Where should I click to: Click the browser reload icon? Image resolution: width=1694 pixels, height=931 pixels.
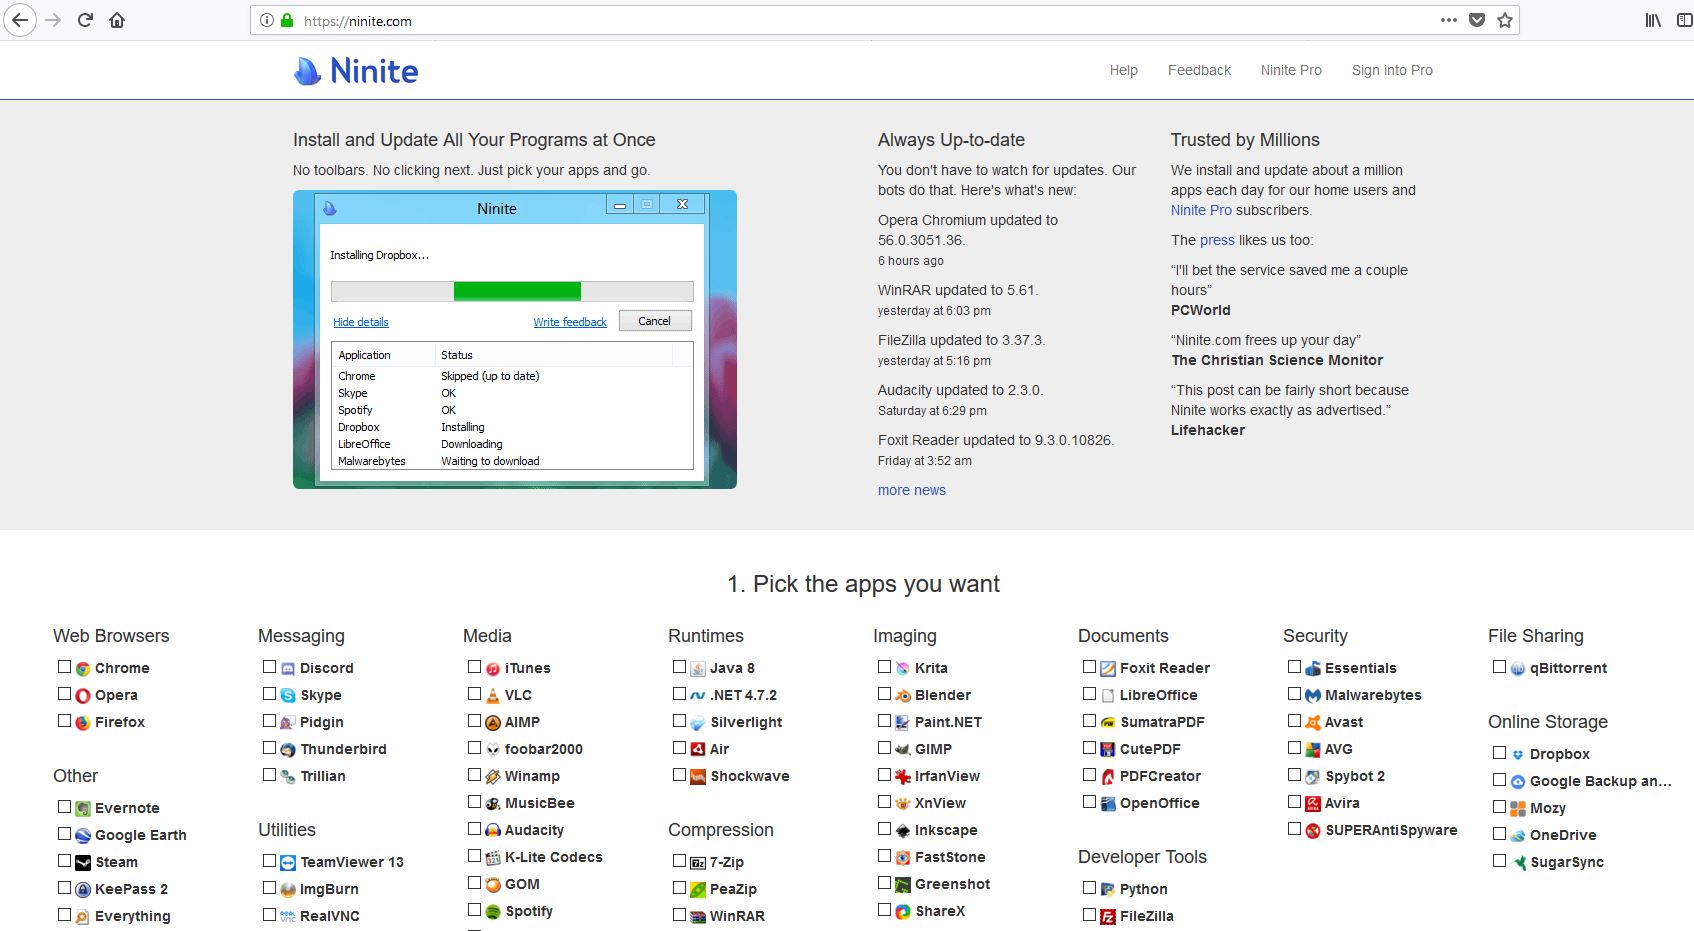(x=85, y=20)
